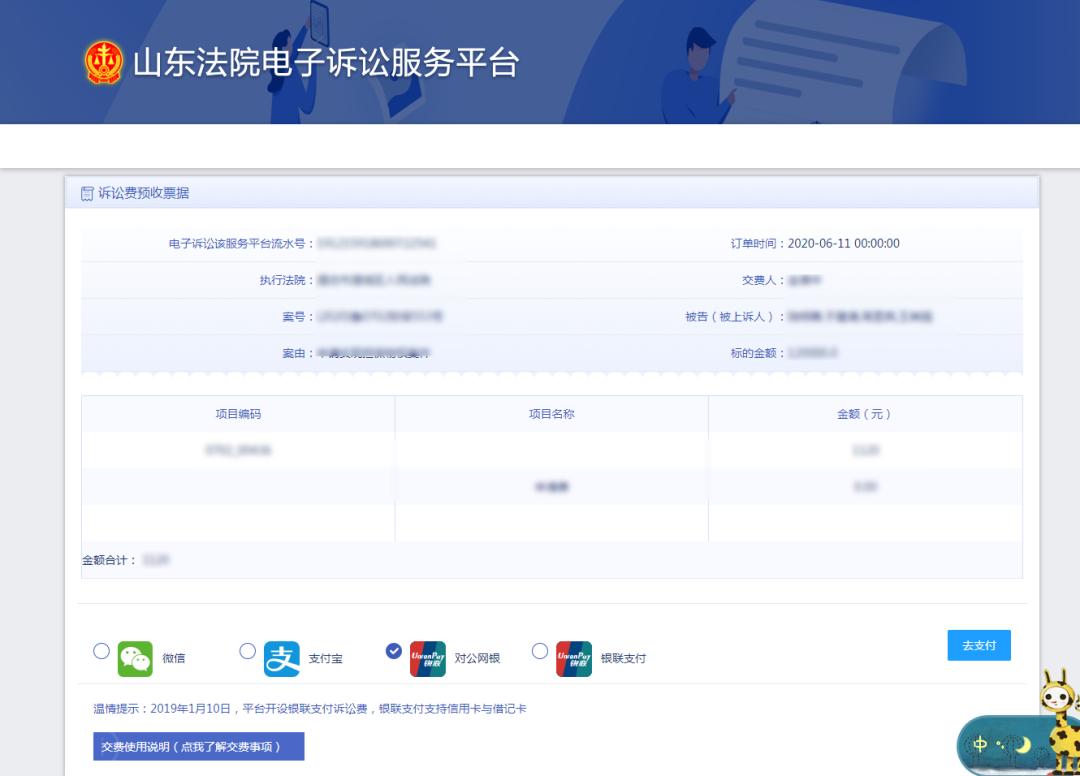Select the 微信 payment radio button
Image resolution: width=1080 pixels, height=776 pixels.
(101, 651)
